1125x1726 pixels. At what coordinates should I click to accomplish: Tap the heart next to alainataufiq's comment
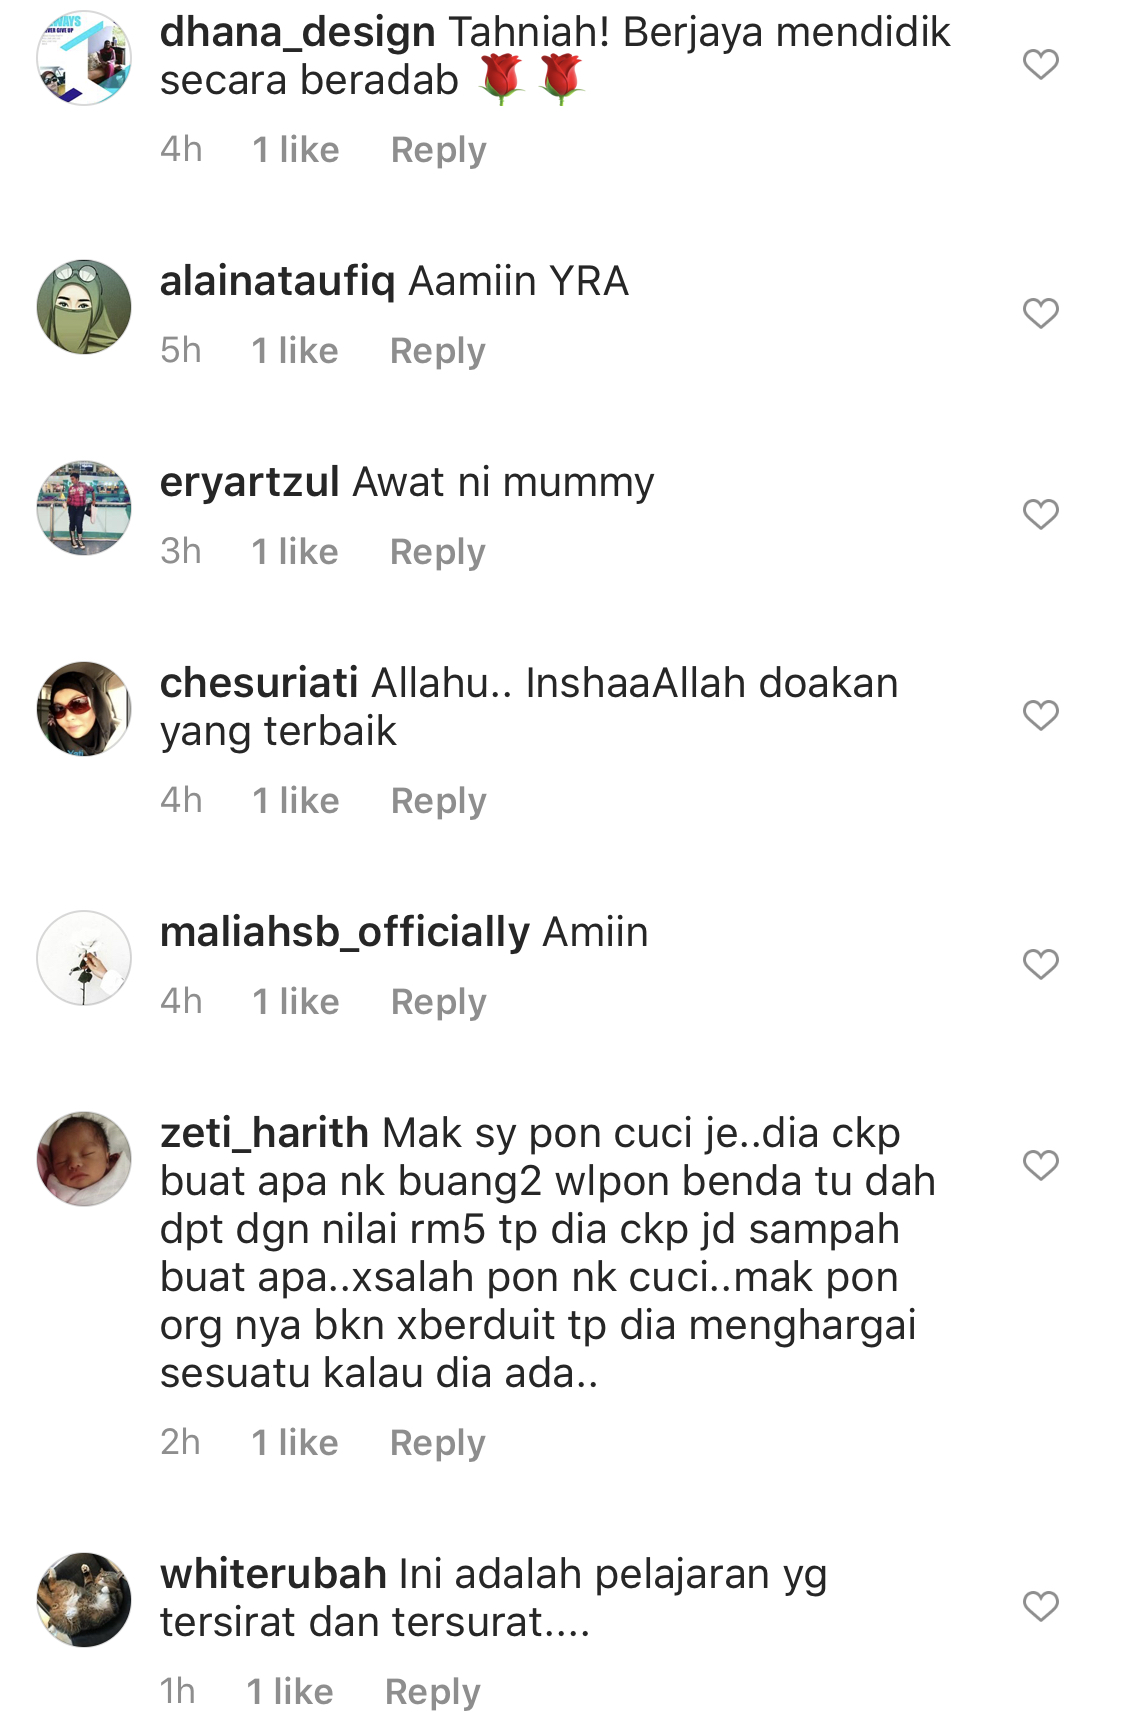point(1040,313)
